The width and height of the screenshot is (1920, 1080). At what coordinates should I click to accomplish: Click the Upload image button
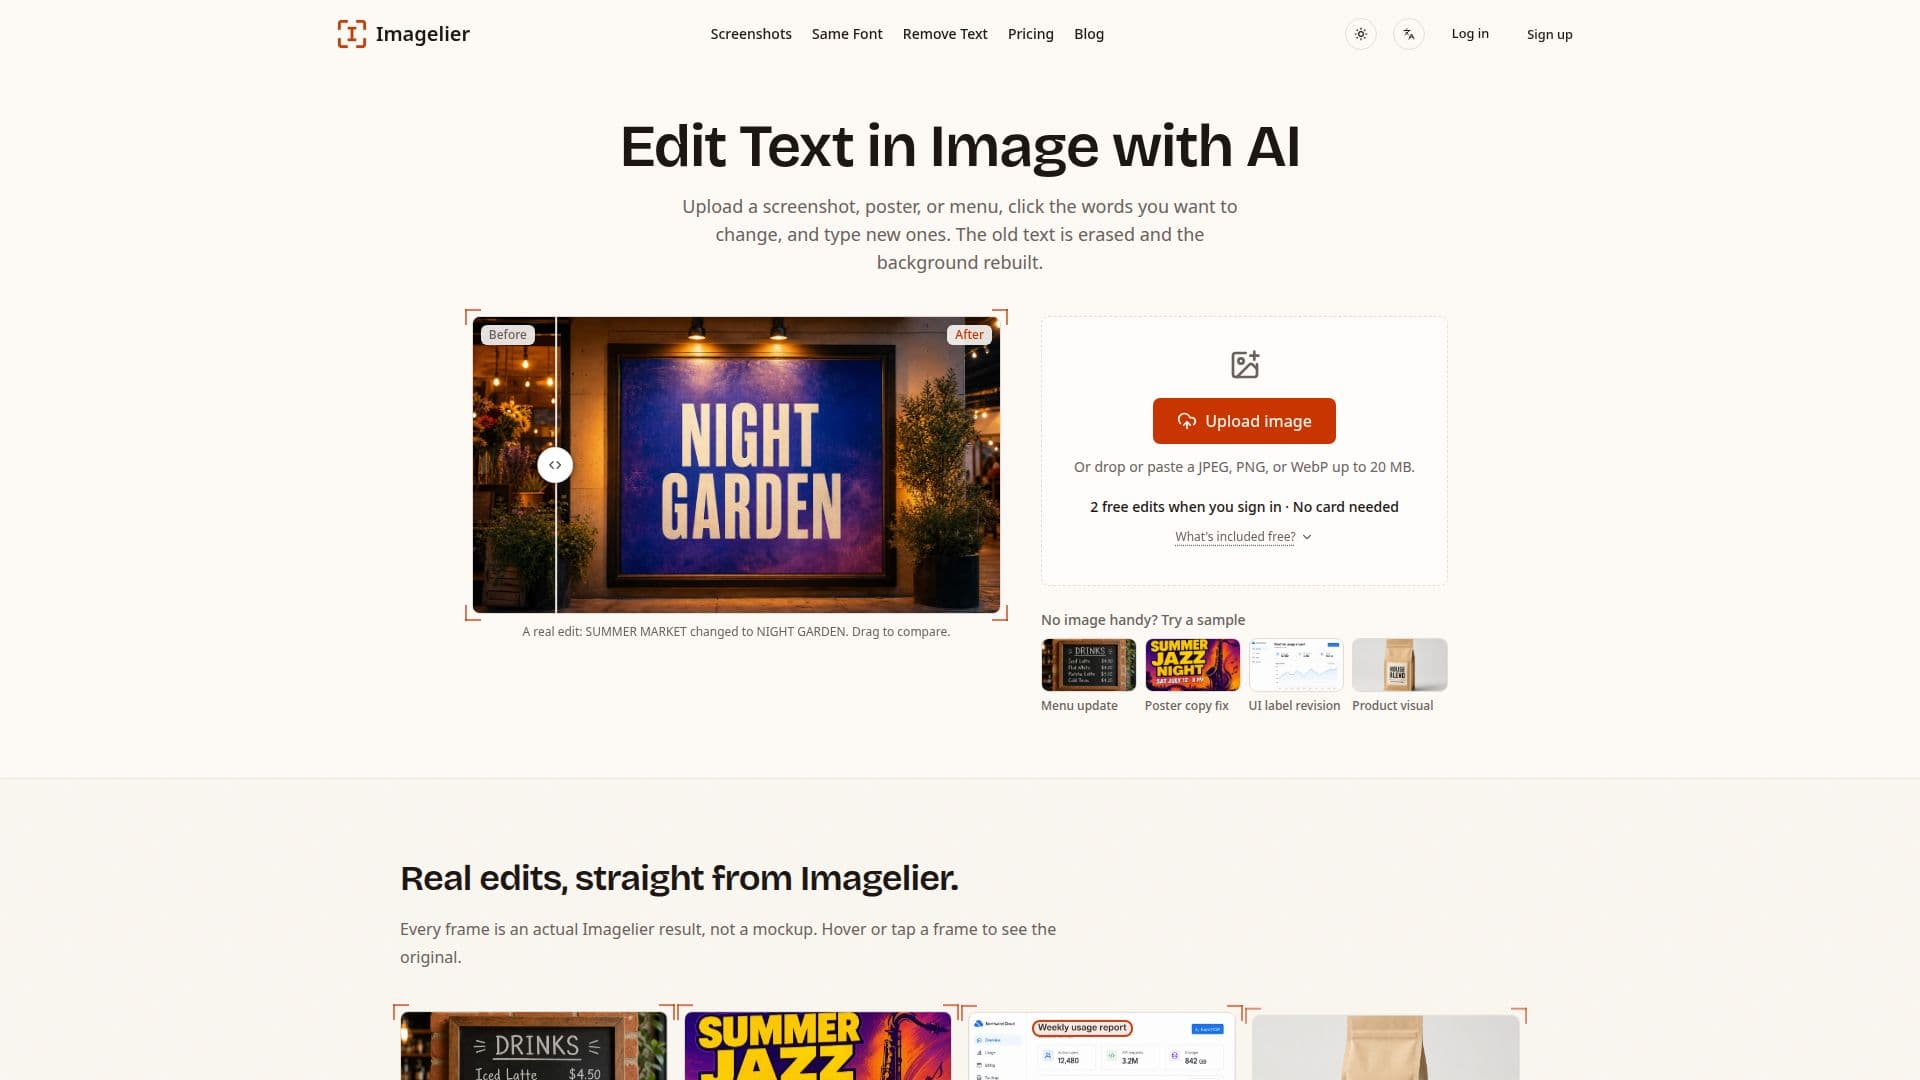point(1244,421)
